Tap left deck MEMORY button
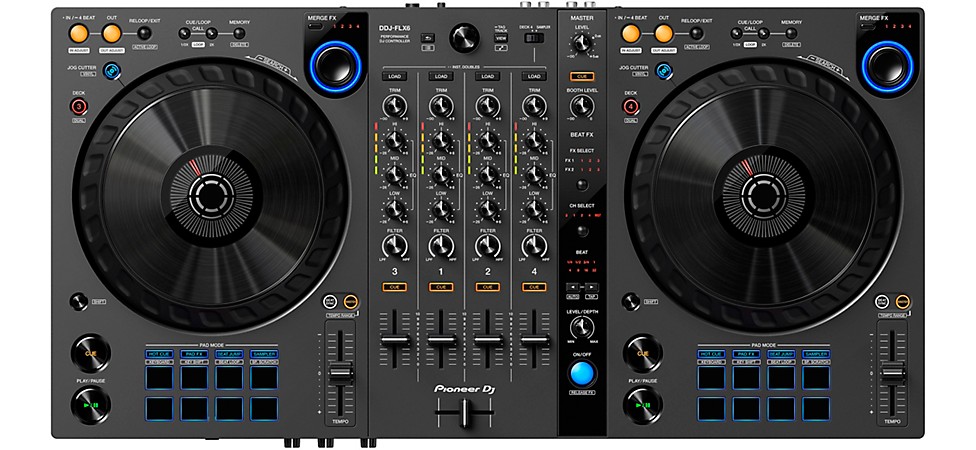 point(239,34)
